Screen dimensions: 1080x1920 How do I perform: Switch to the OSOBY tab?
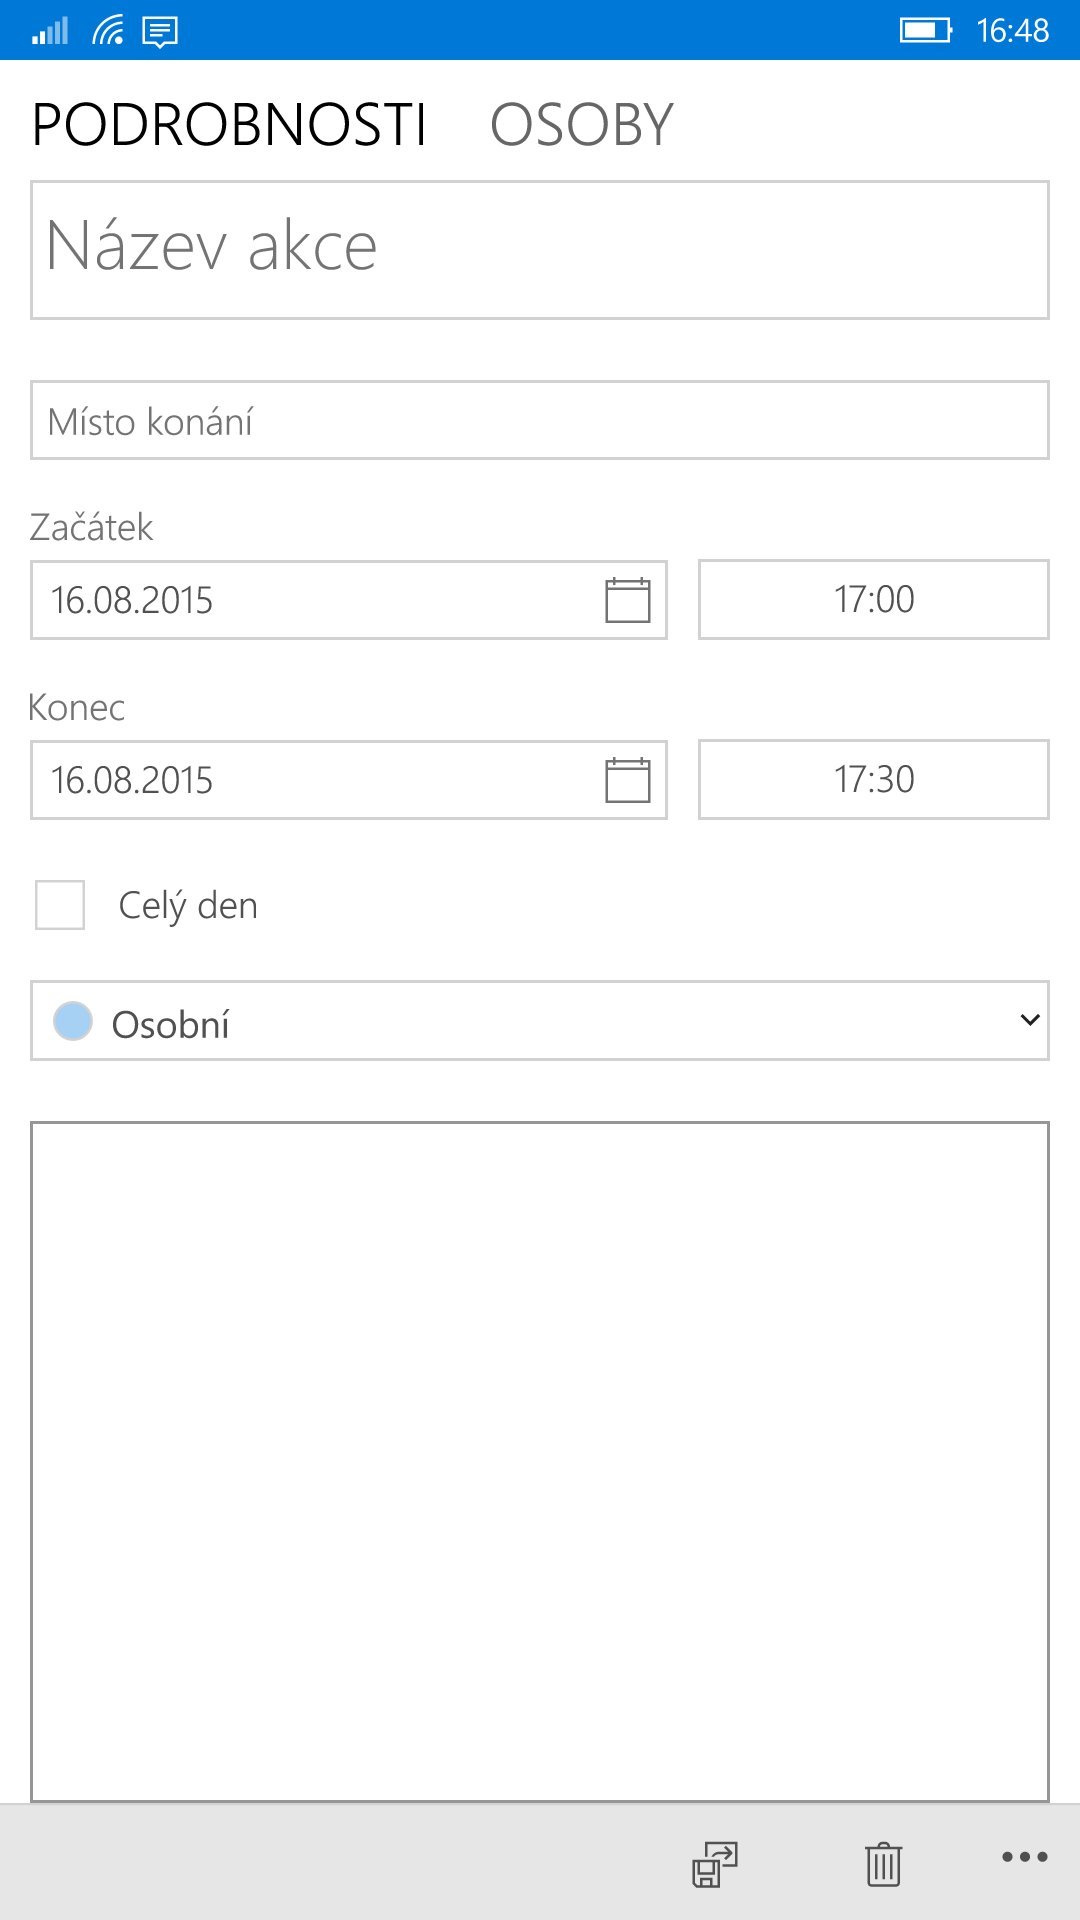click(582, 125)
